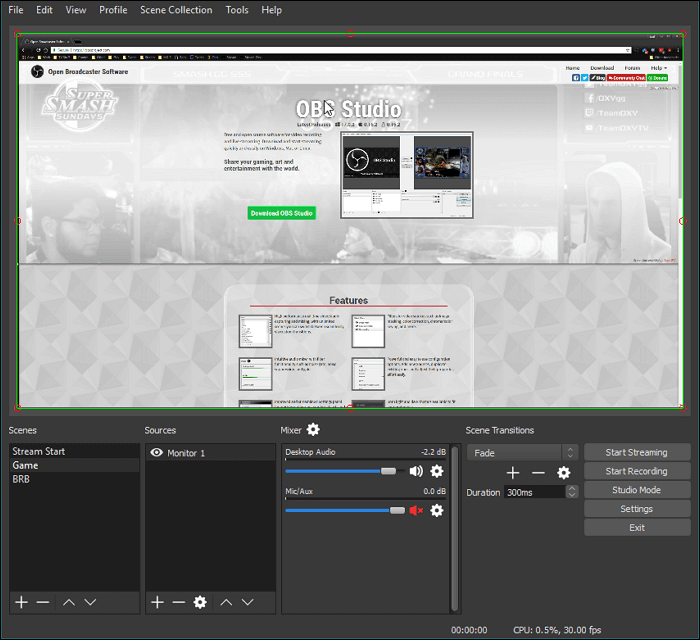Click Start Recording button
The width and height of the screenshot is (700, 640).
tap(637, 471)
